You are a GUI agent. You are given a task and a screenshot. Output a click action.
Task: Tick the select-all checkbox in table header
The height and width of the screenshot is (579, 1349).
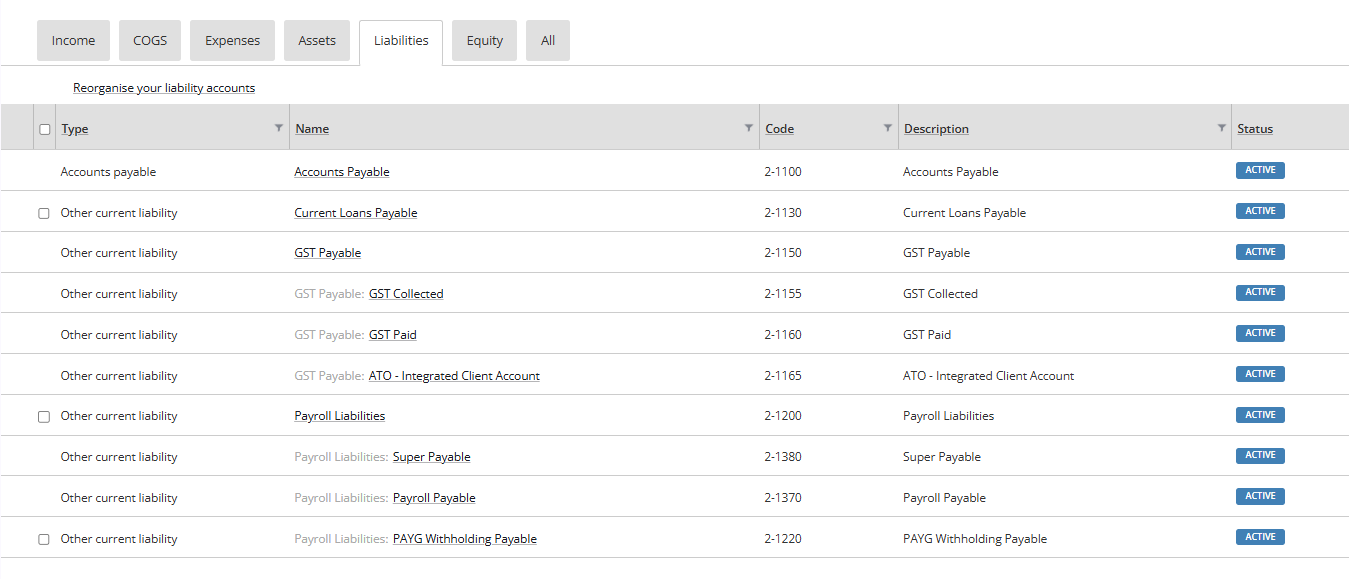pyautogui.click(x=44, y=129)
